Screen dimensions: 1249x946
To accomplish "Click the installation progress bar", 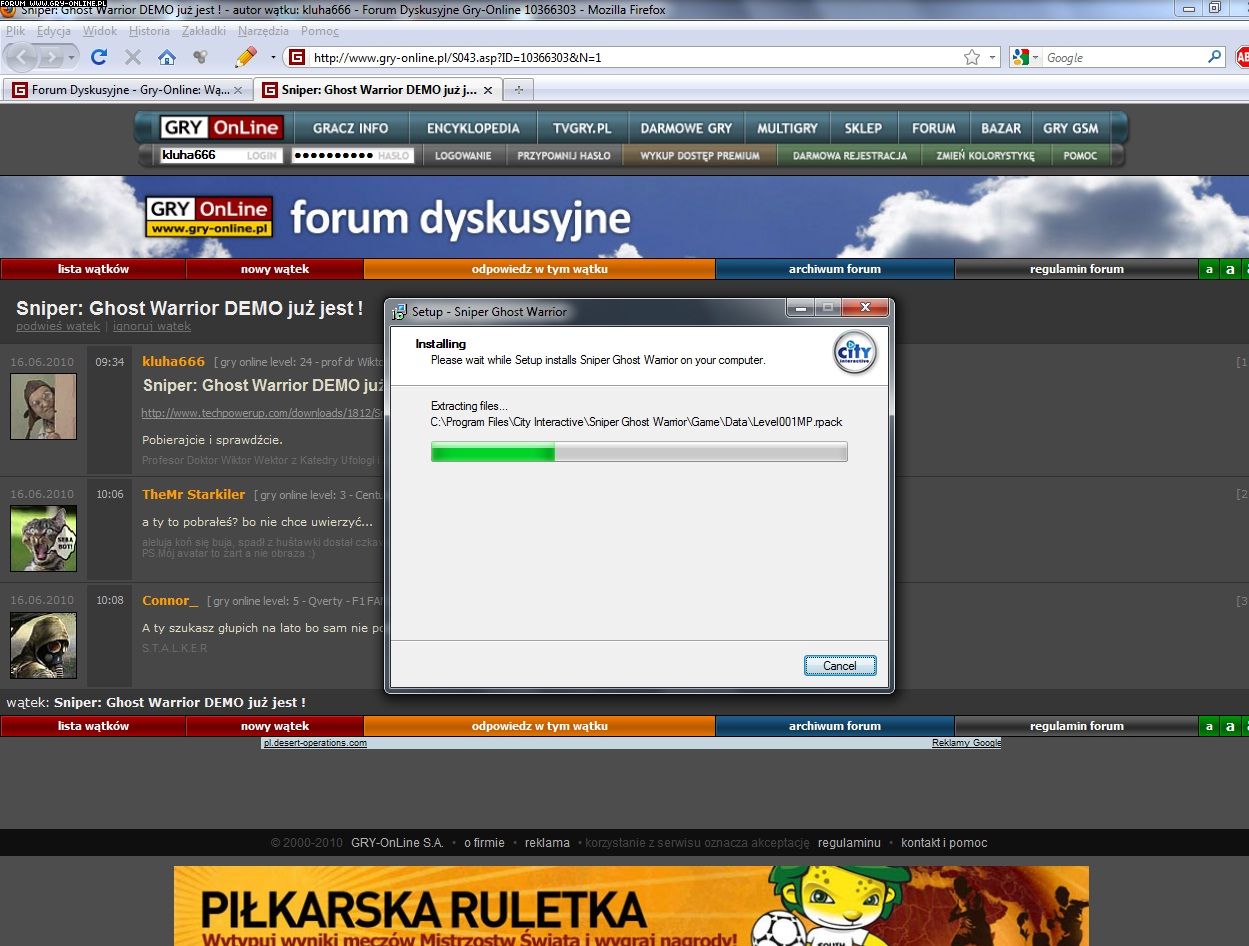I will point(639,452).
